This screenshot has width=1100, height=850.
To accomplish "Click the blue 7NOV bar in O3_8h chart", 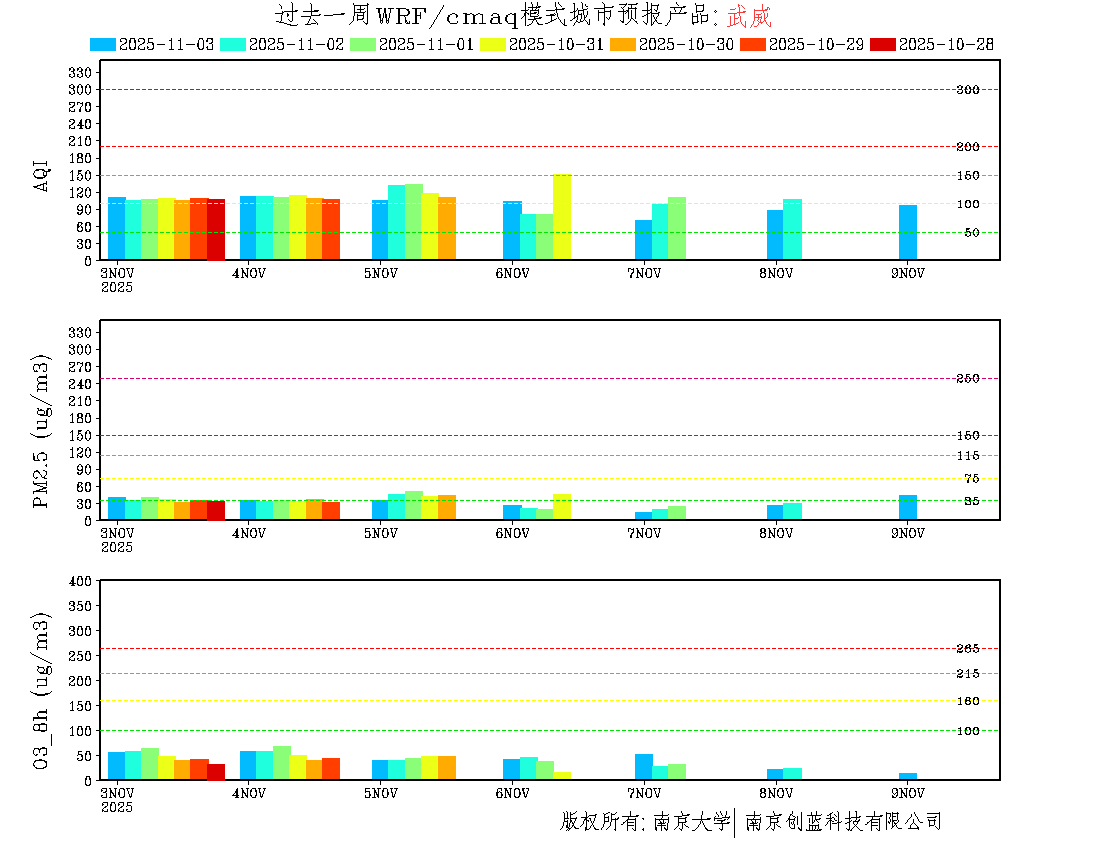I will click(643, 767).
